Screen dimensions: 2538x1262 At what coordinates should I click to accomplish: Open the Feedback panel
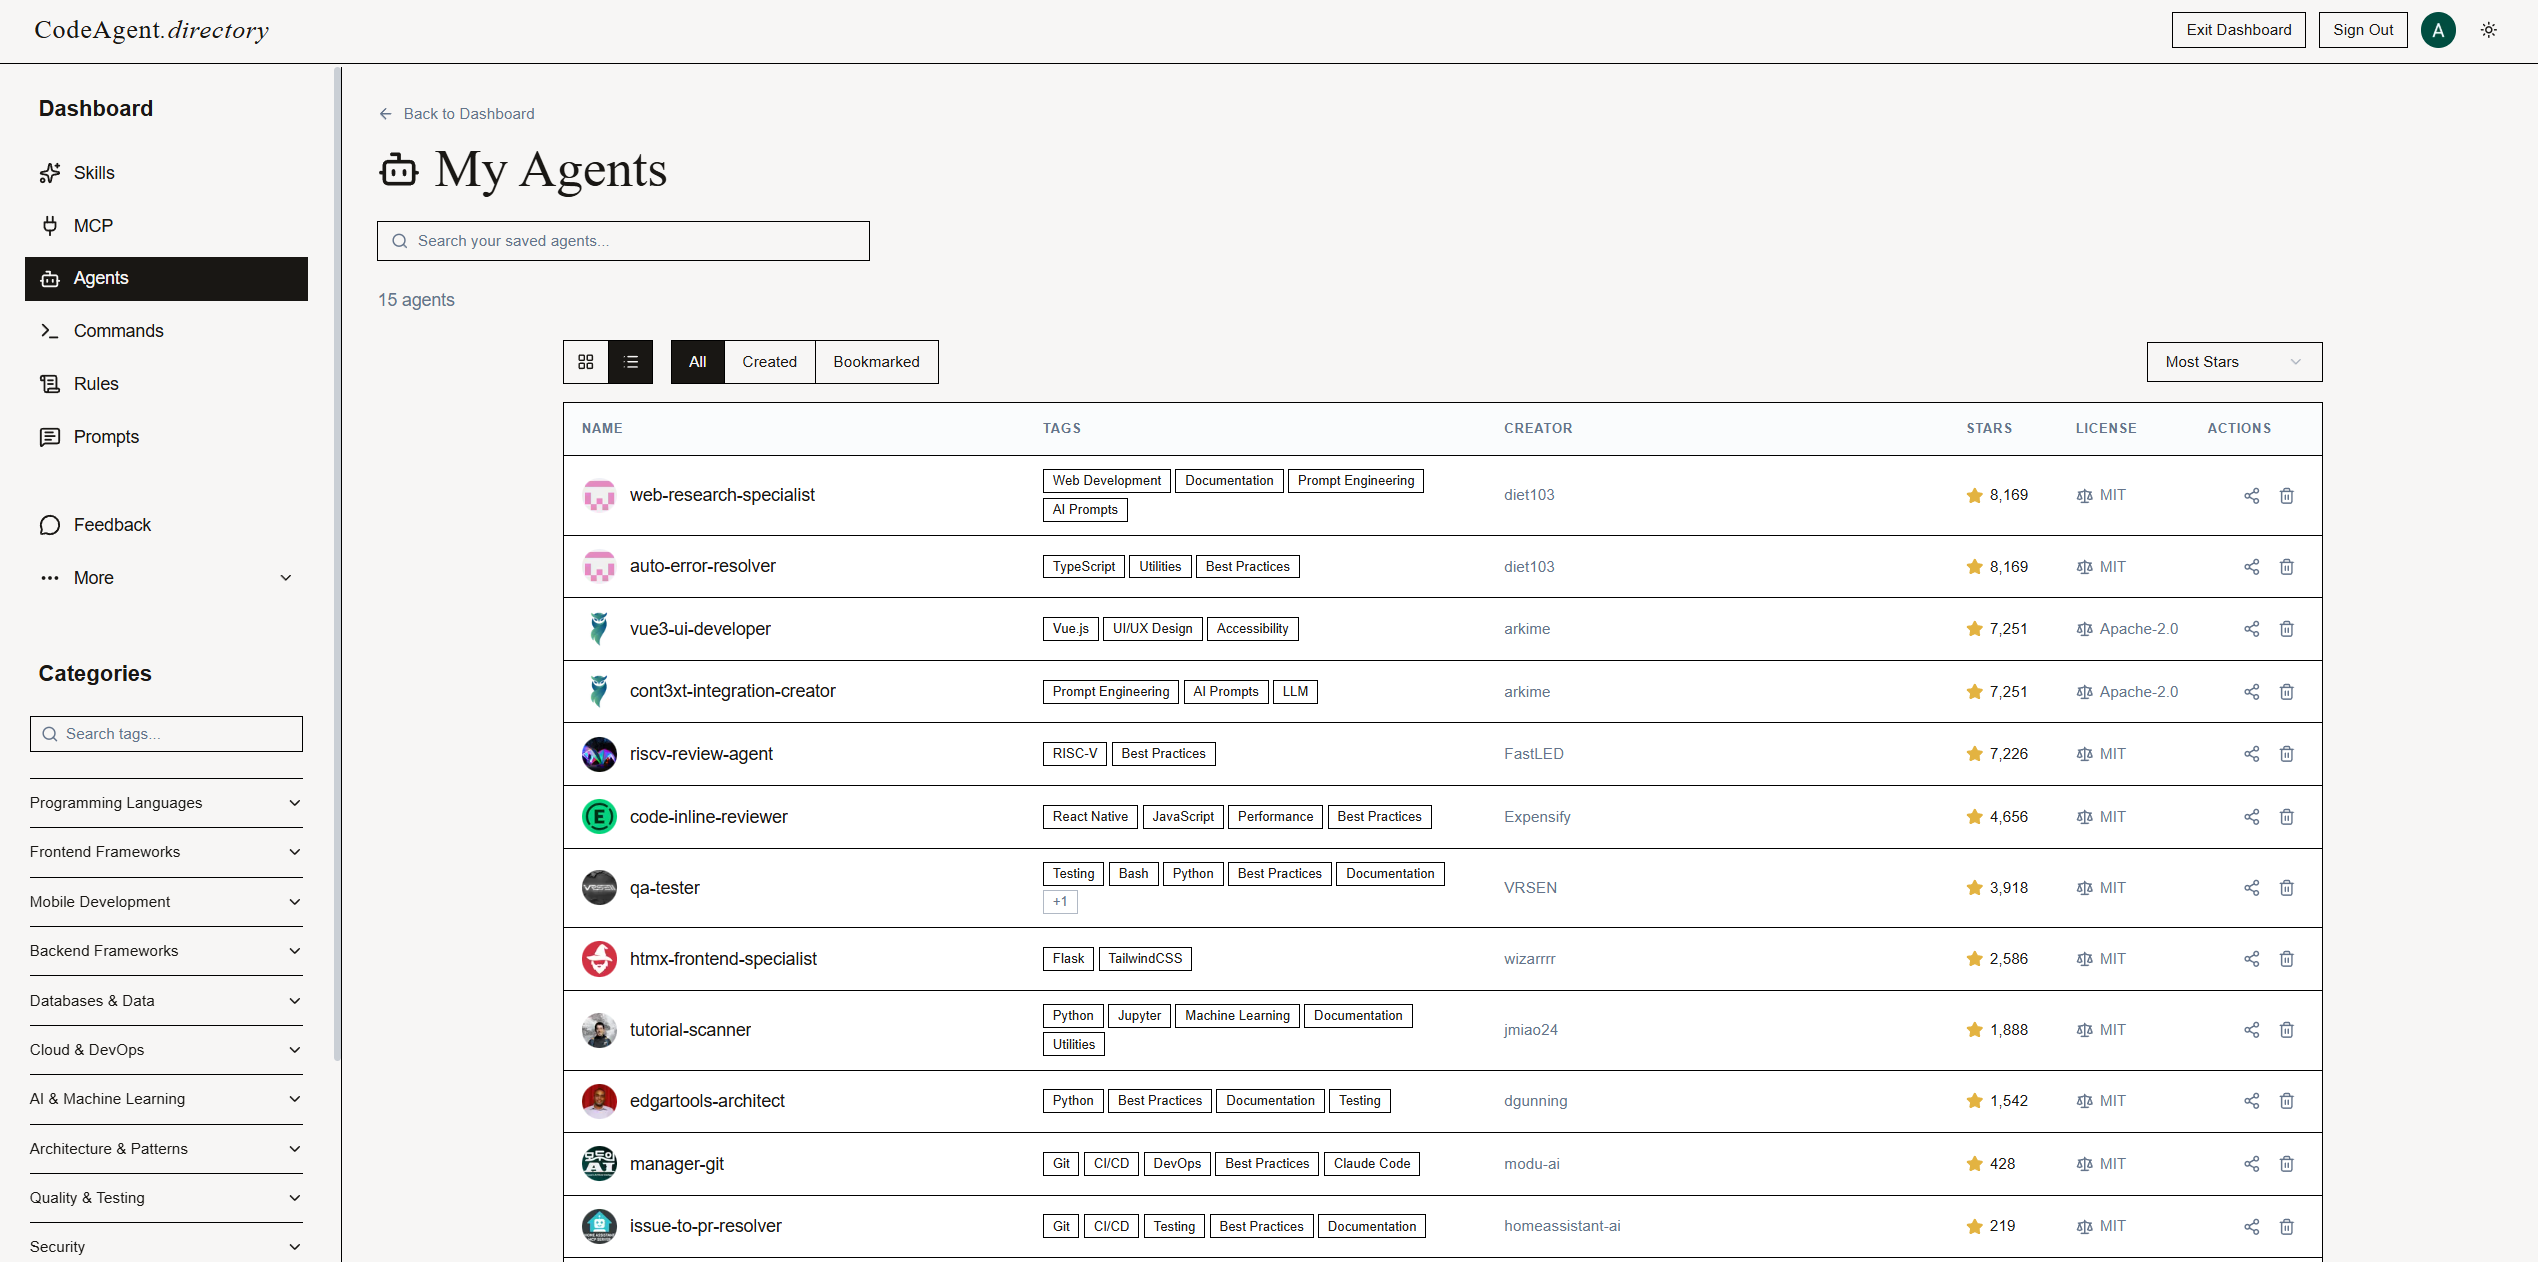pyautogui.click(x=112, y=524)
